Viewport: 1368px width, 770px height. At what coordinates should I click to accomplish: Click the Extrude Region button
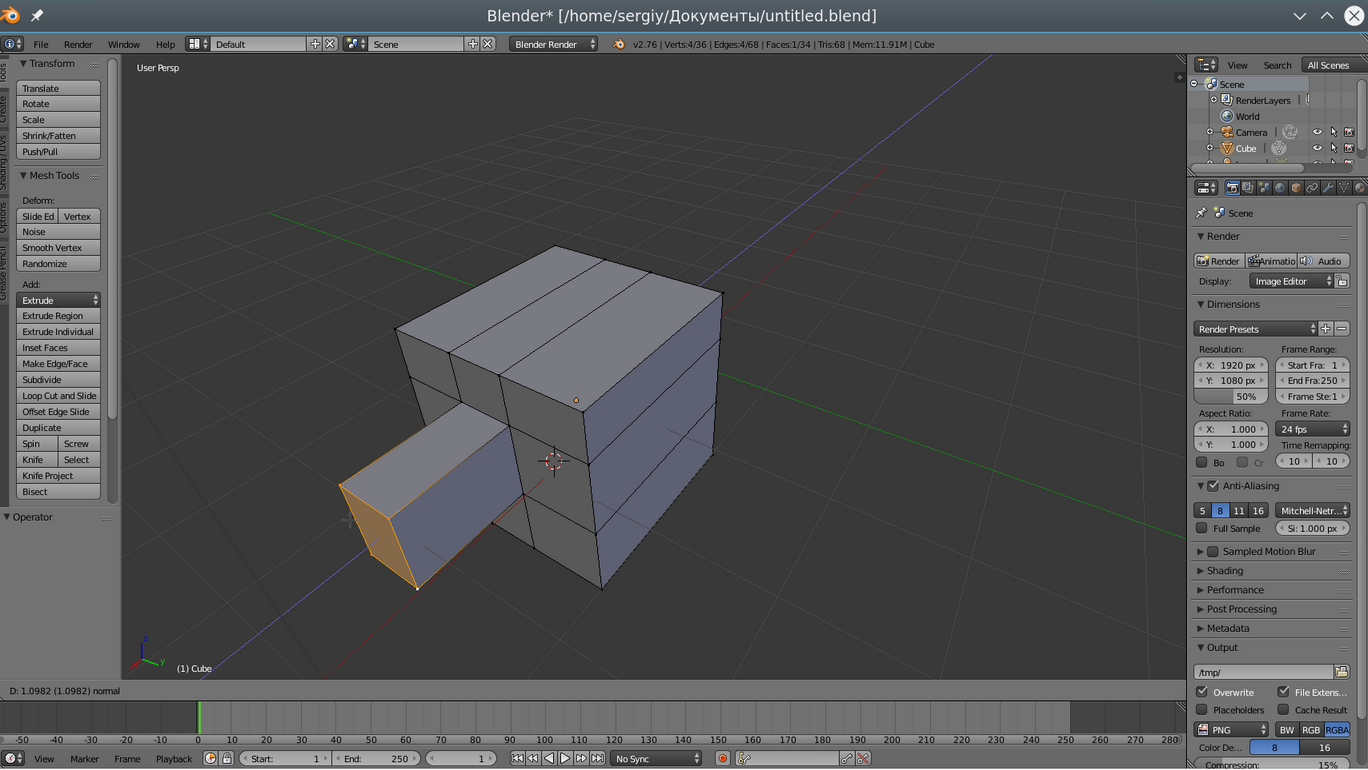[58, 316]
